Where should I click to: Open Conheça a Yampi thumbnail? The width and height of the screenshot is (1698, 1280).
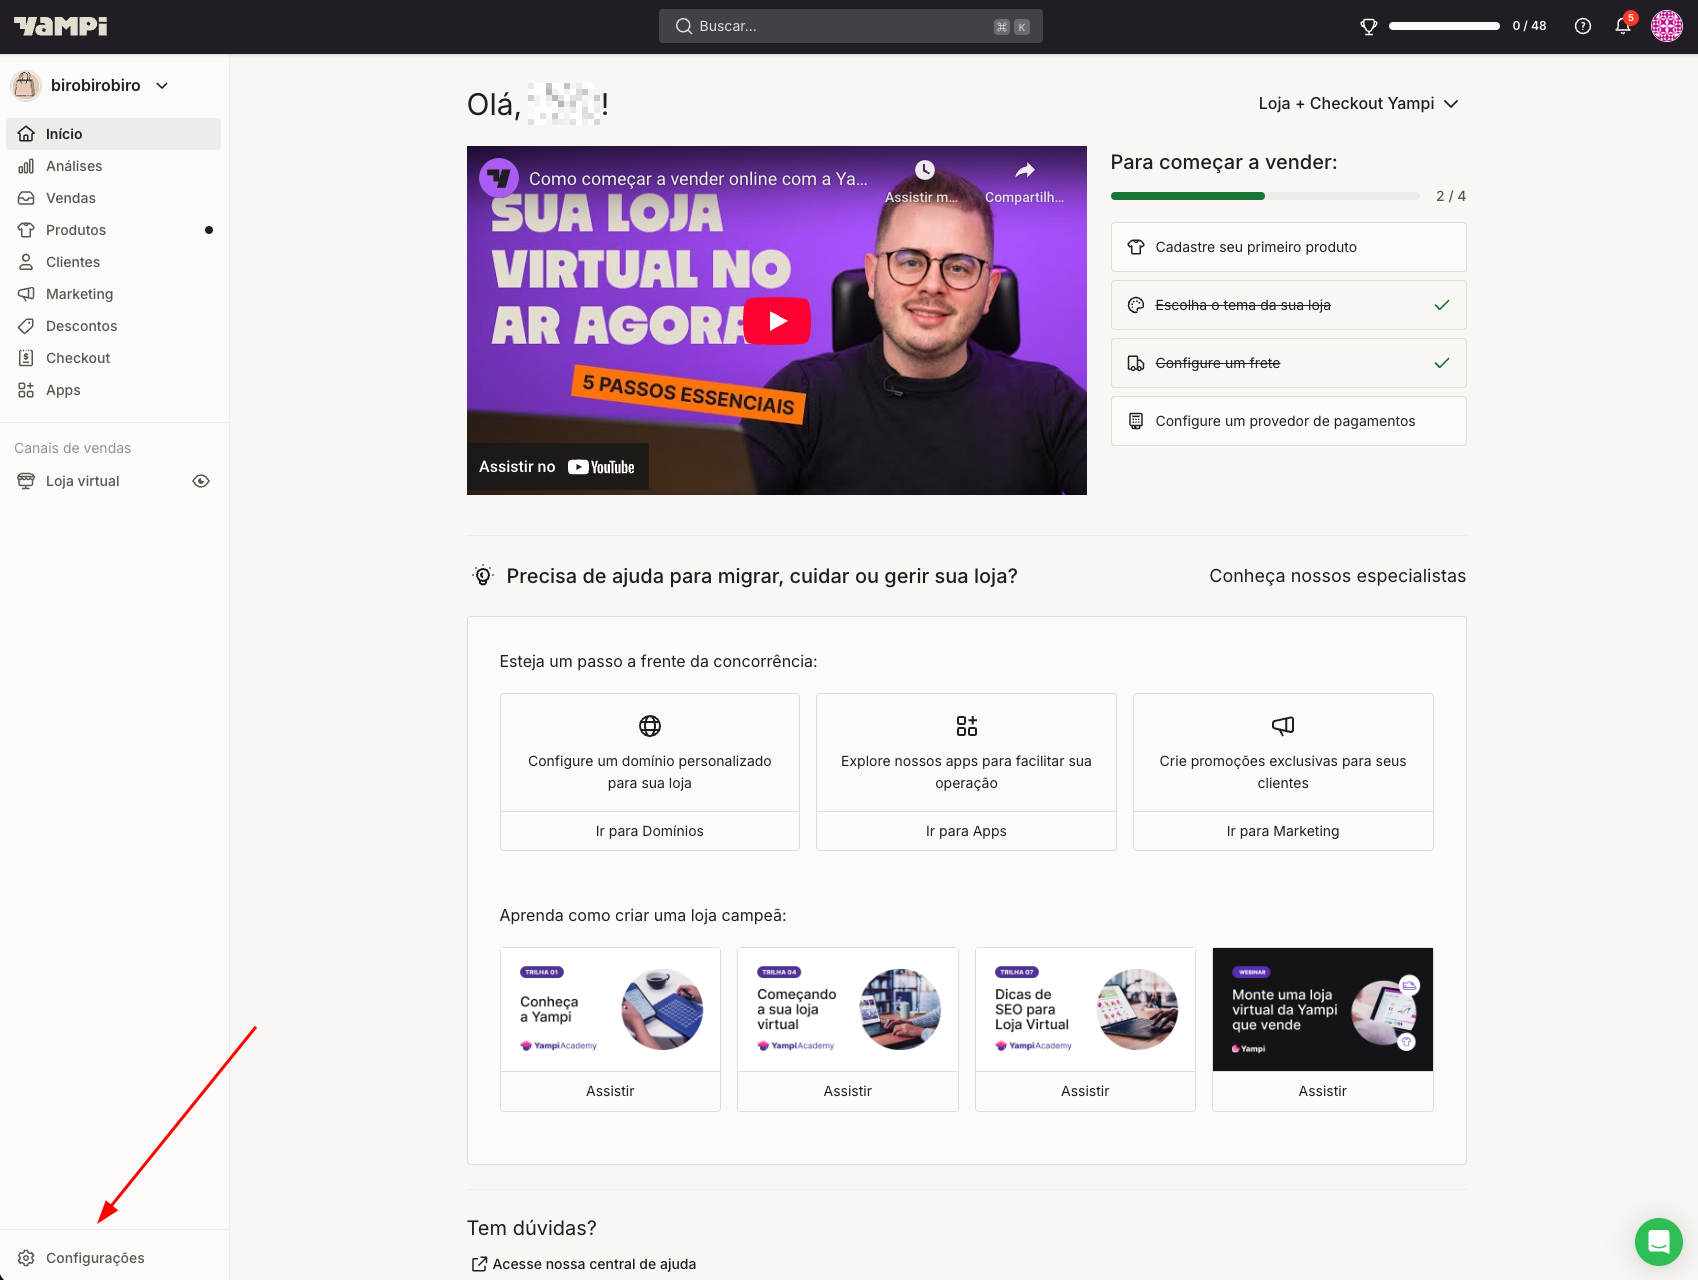(610, 1009)
